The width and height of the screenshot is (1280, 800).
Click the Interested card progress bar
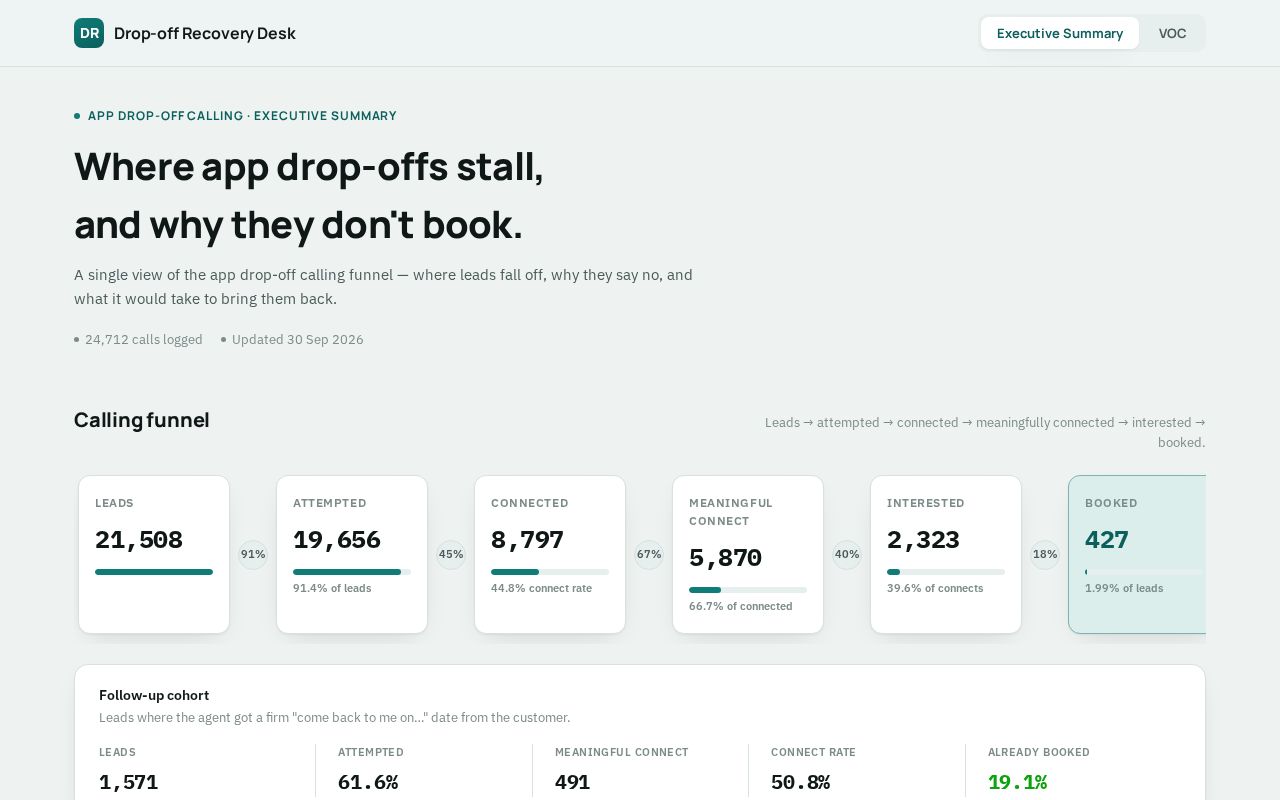coord(946,572)
